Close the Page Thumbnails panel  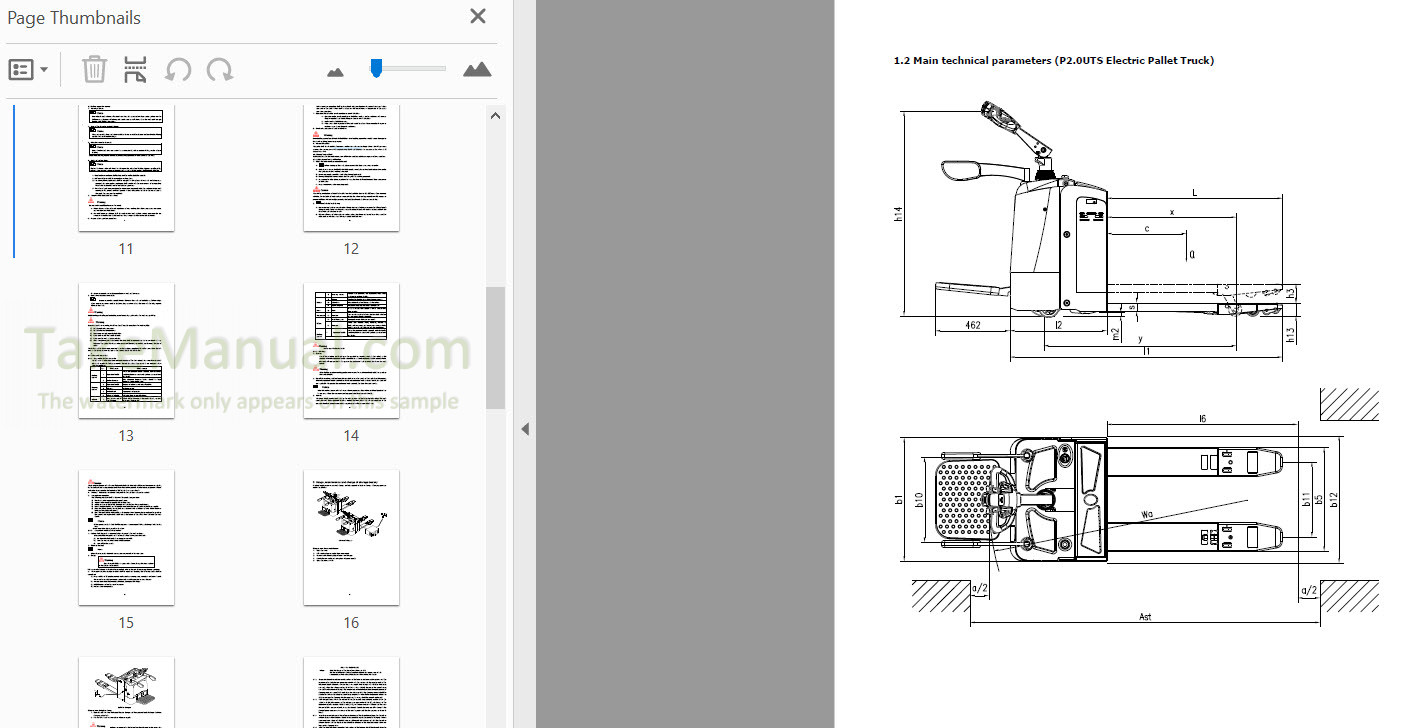point(477,16)
